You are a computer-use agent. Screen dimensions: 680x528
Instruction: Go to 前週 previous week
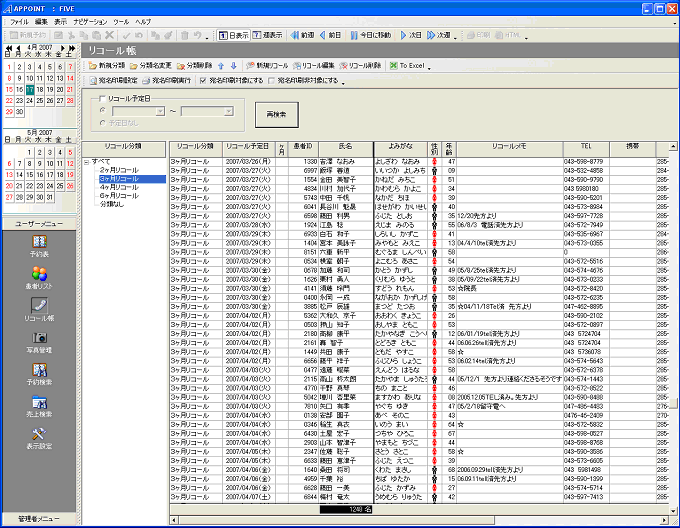coord(302,35)
